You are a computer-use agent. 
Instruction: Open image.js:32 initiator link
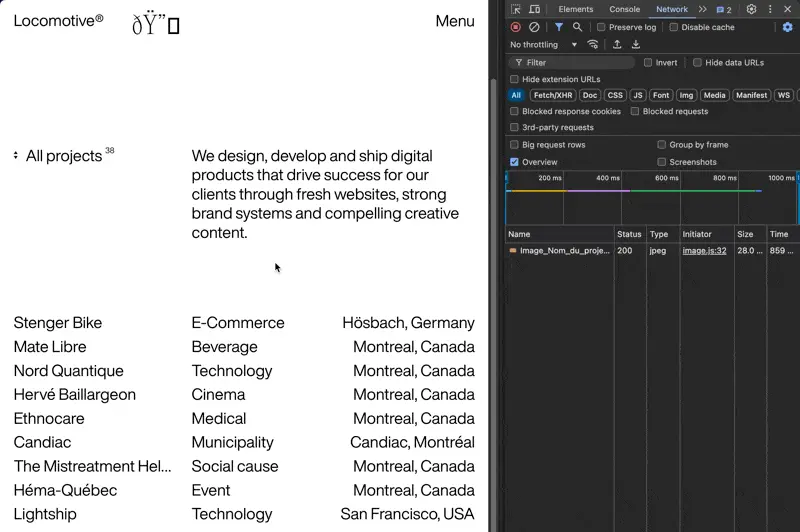704,250
